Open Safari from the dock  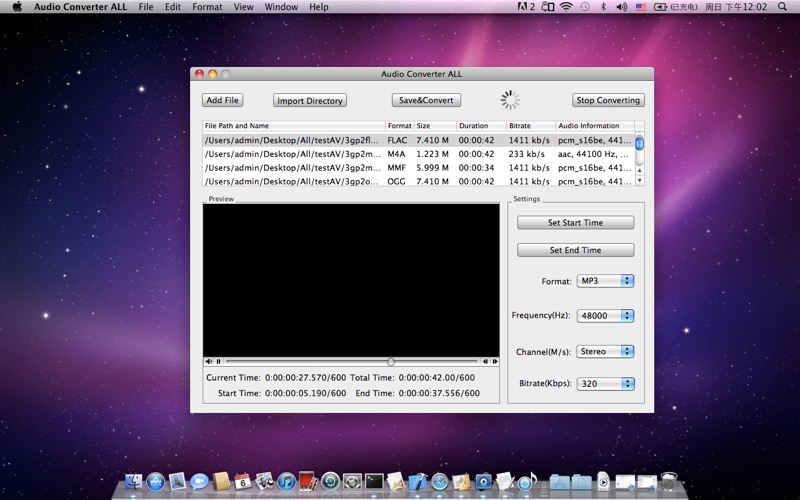[x=439, y=481]
